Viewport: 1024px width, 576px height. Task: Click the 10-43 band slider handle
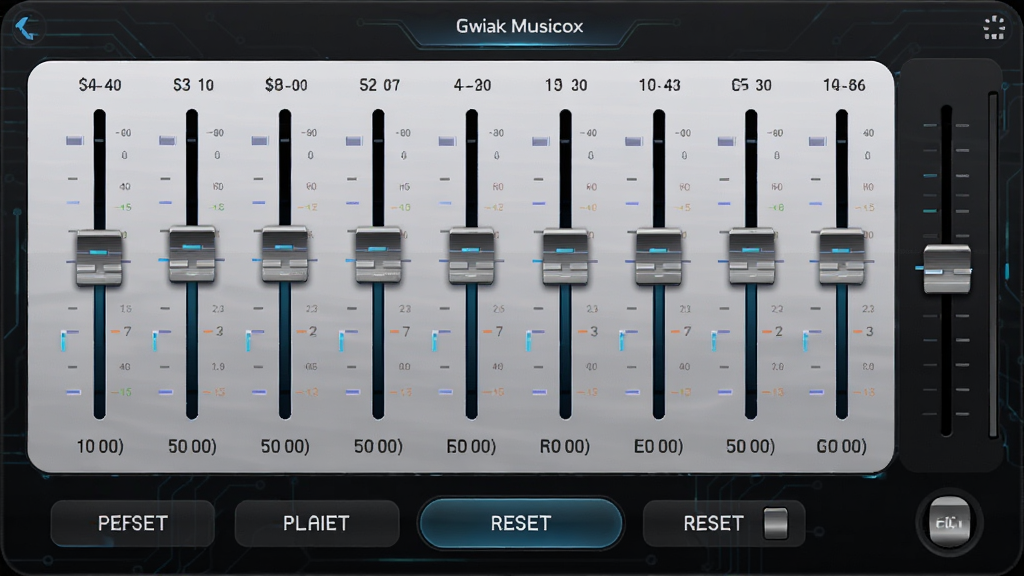point(658,257)
